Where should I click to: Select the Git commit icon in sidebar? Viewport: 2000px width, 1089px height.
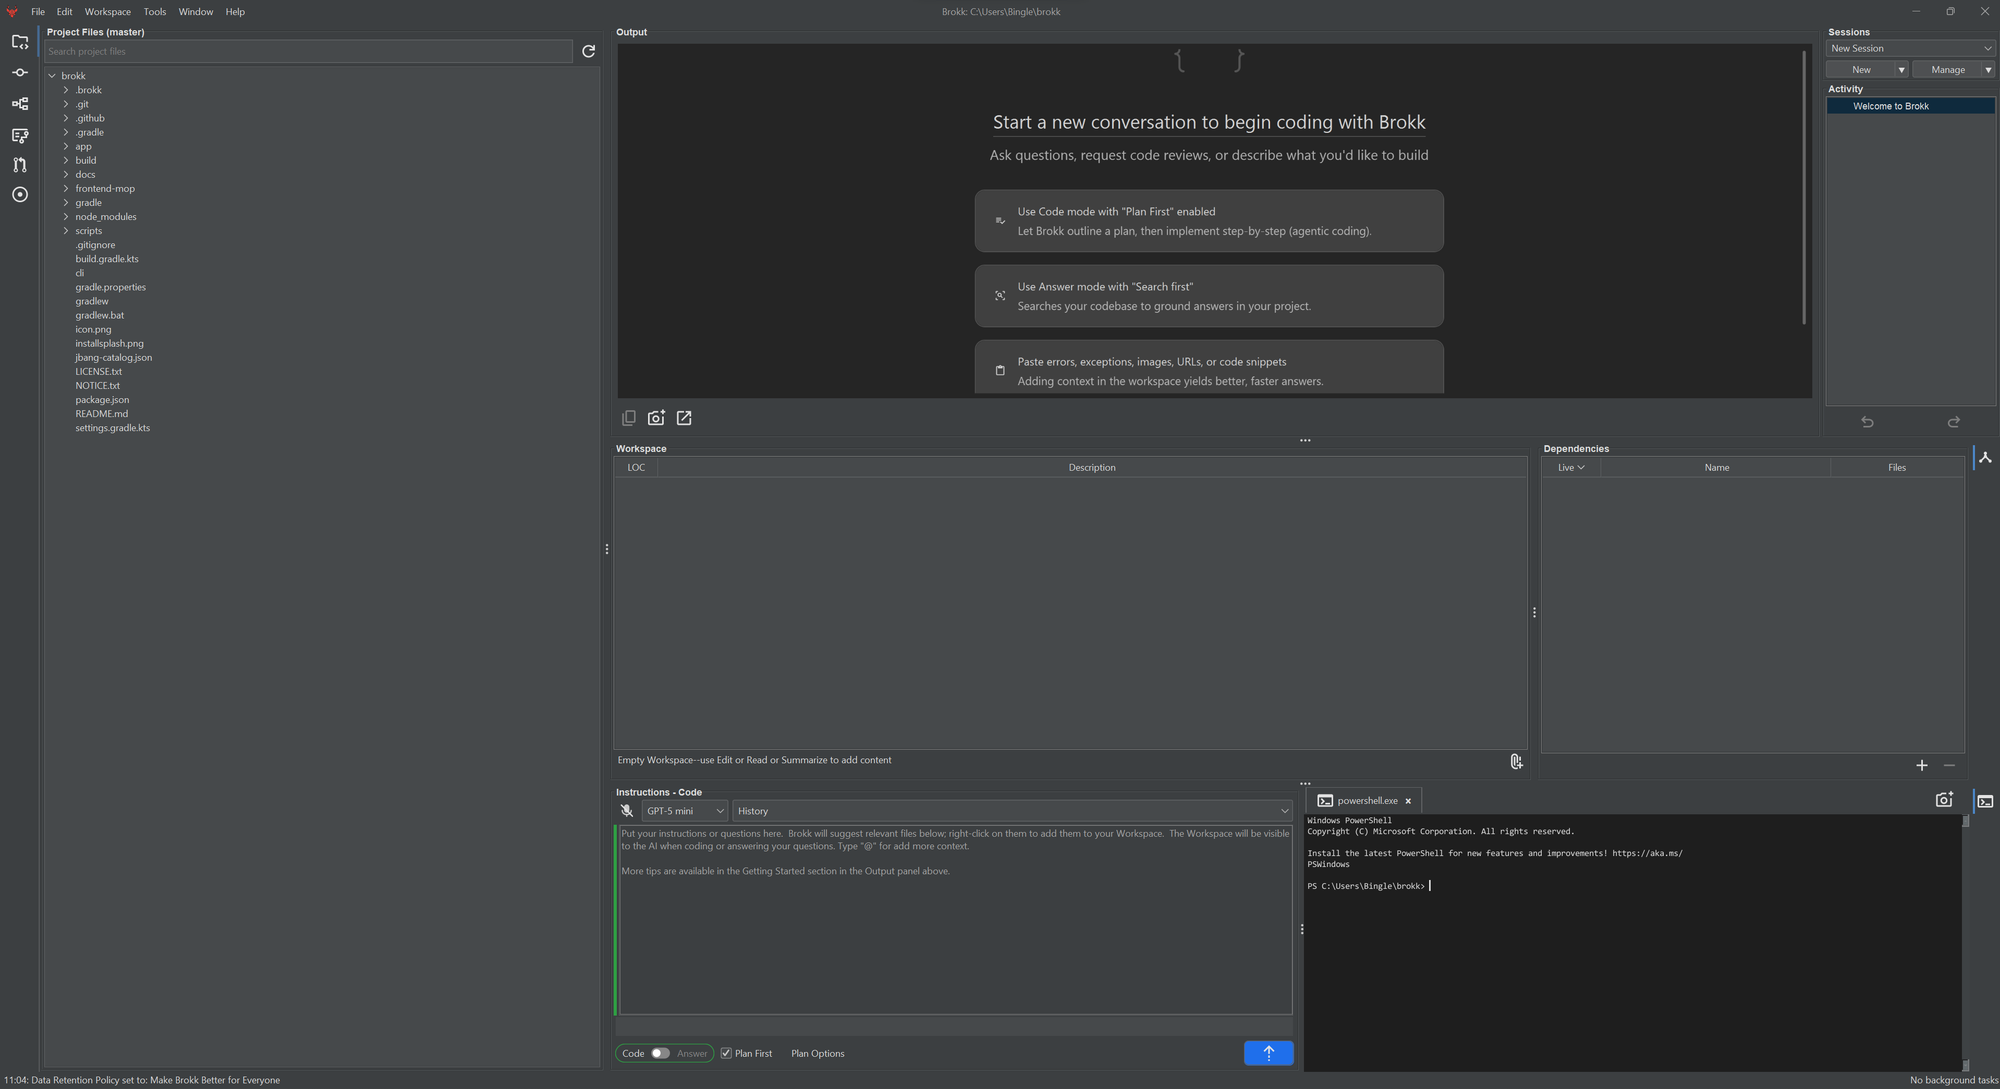19,72
